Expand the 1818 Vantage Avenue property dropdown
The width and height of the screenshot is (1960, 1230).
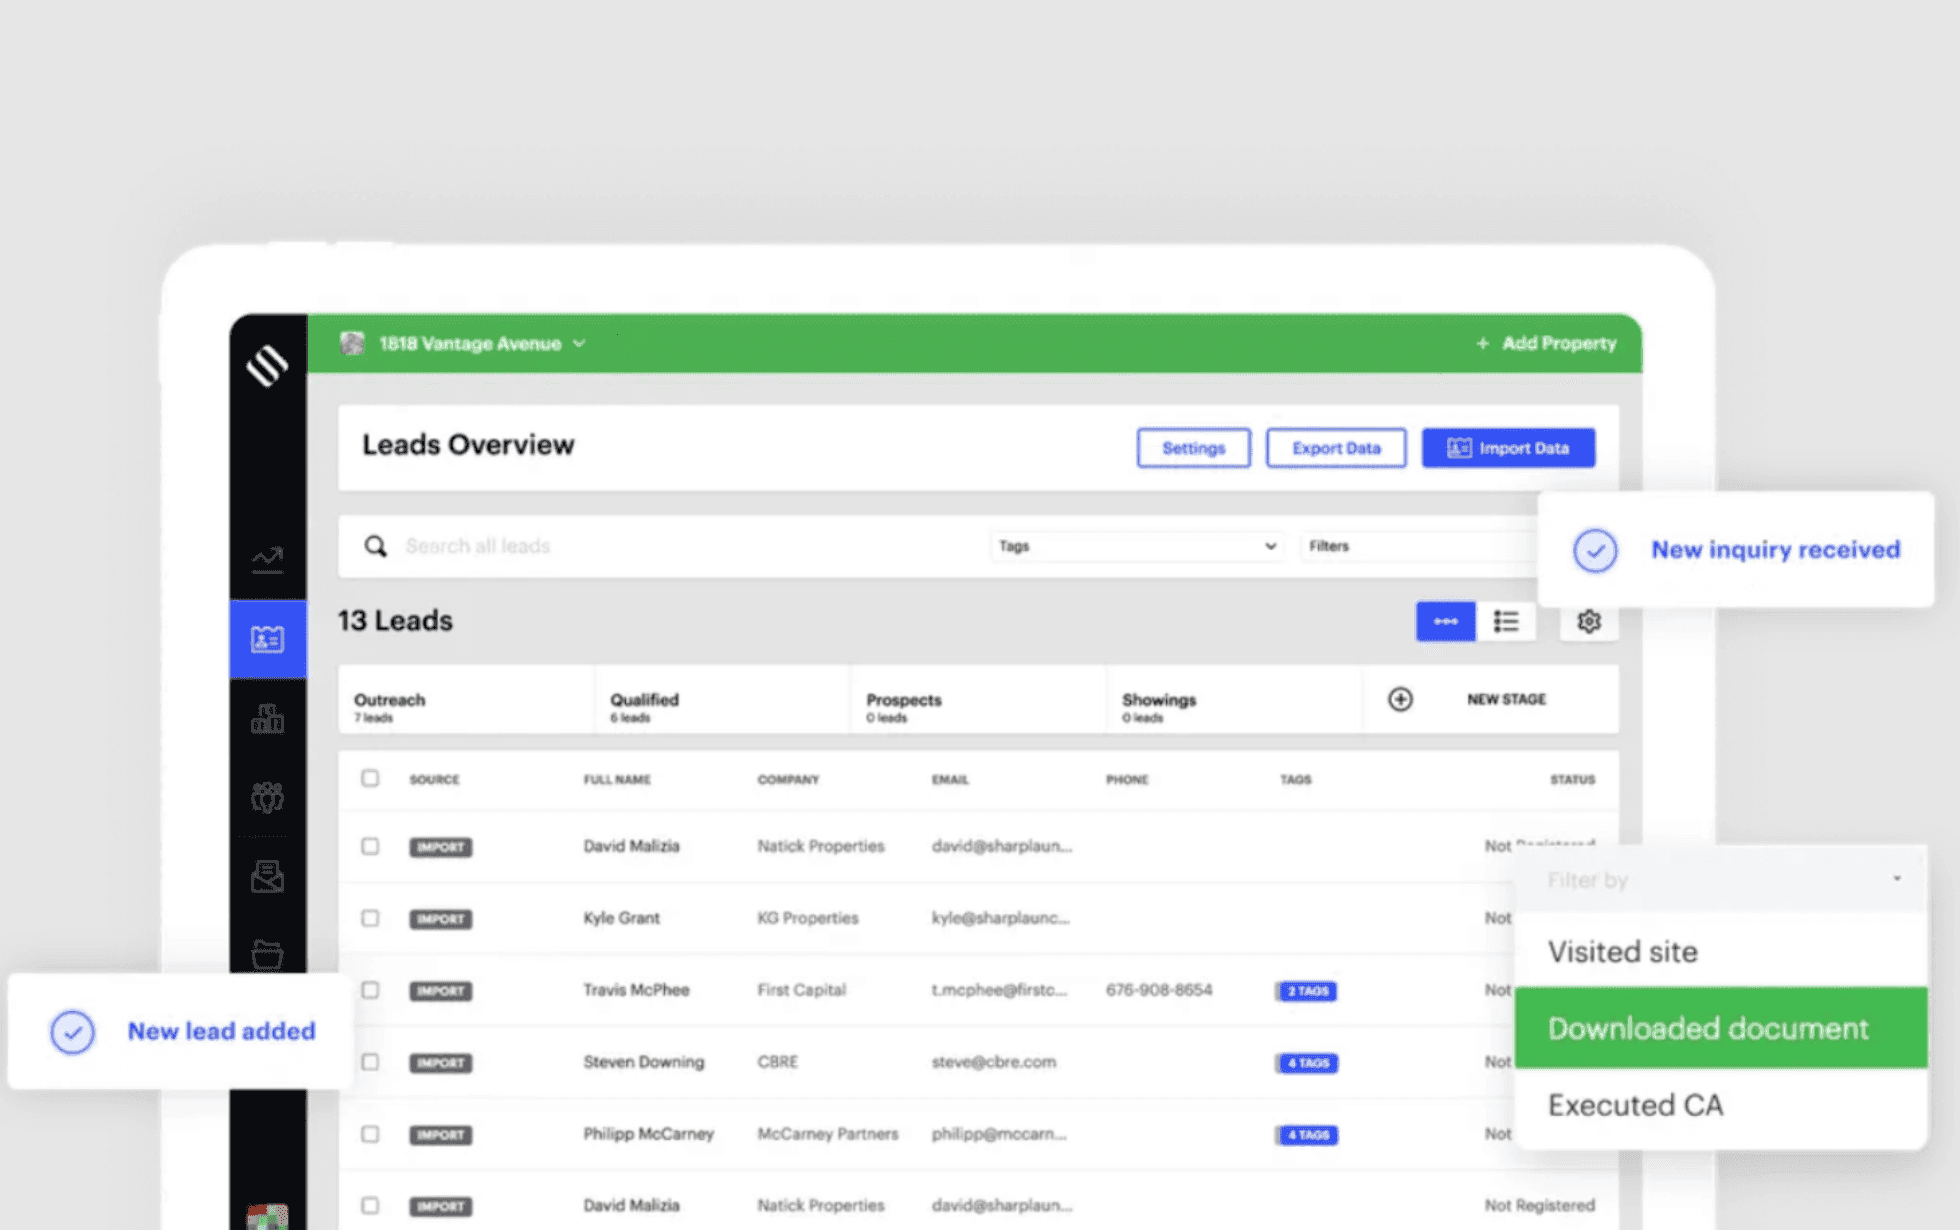point(579,343)
